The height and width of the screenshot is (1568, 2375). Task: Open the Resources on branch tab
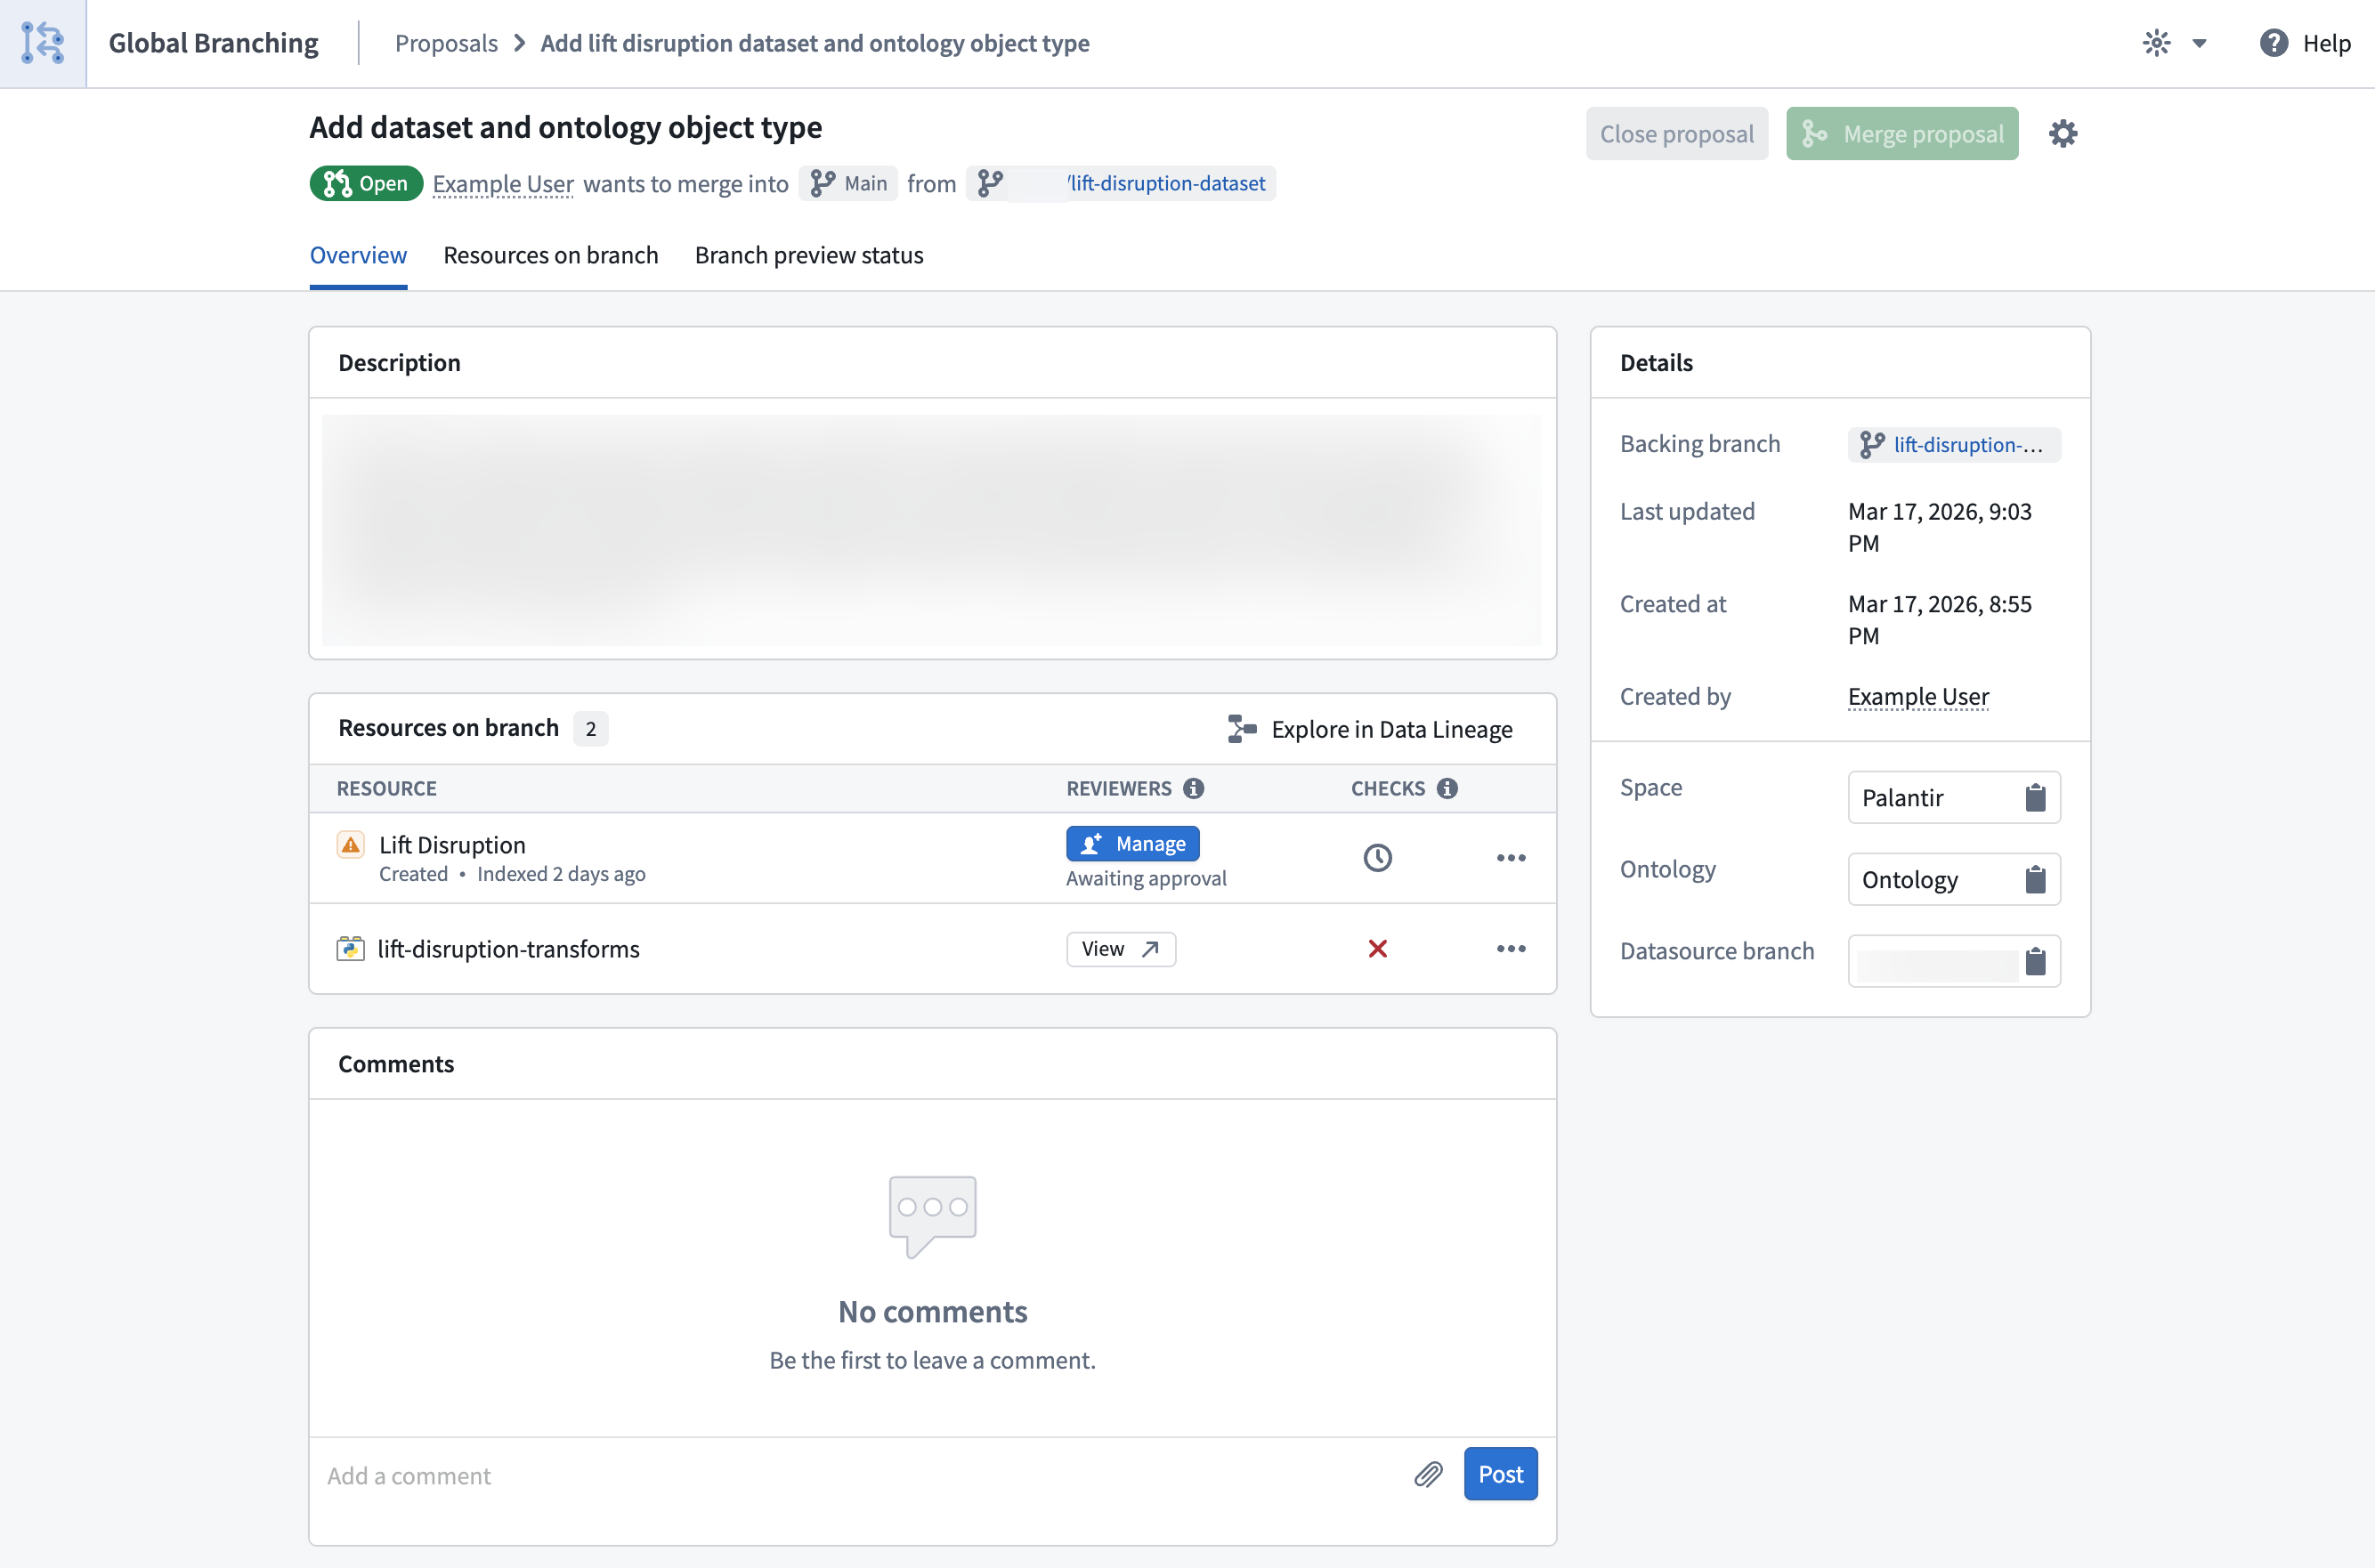click(x=551, y=255)
